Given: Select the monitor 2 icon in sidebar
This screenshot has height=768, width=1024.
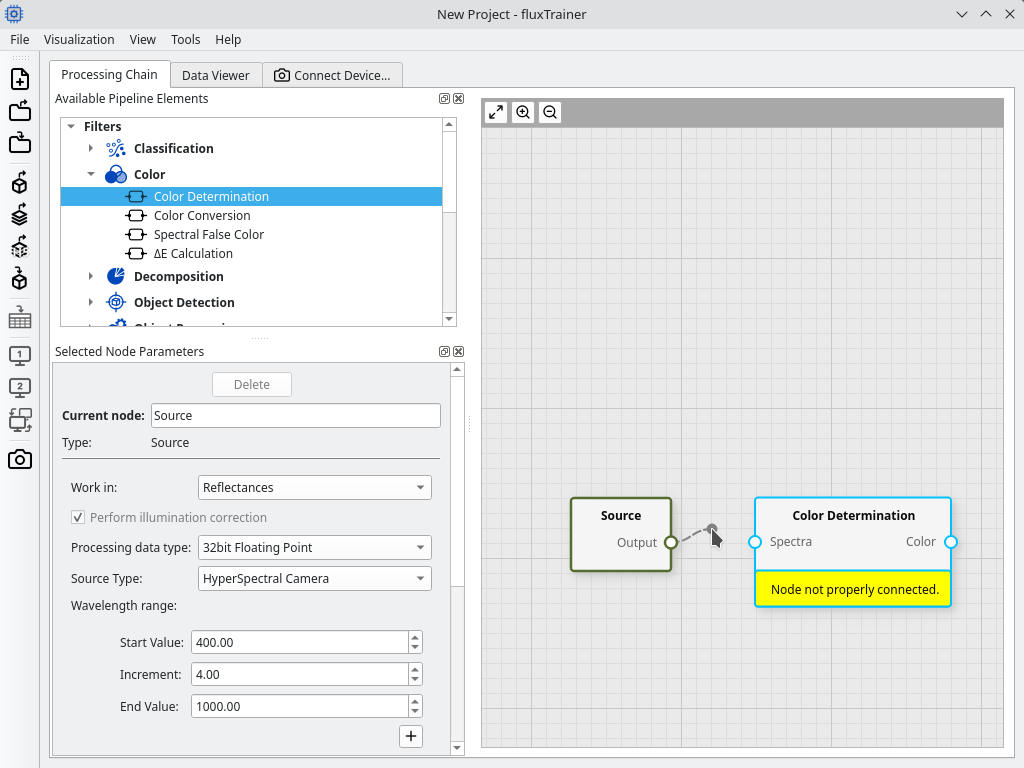Looking at the screenshot, I should 20,388.
